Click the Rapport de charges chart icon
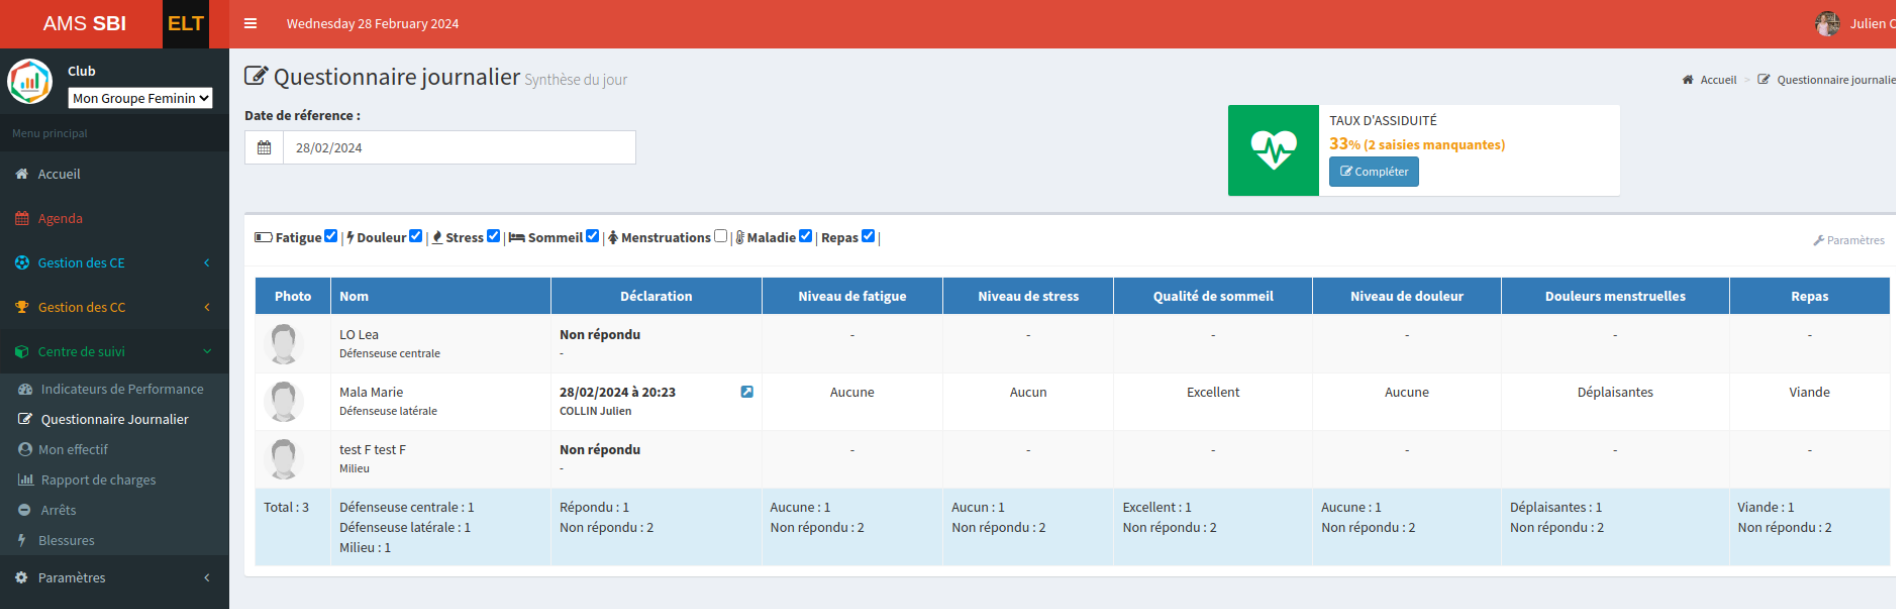 point(25,480)
